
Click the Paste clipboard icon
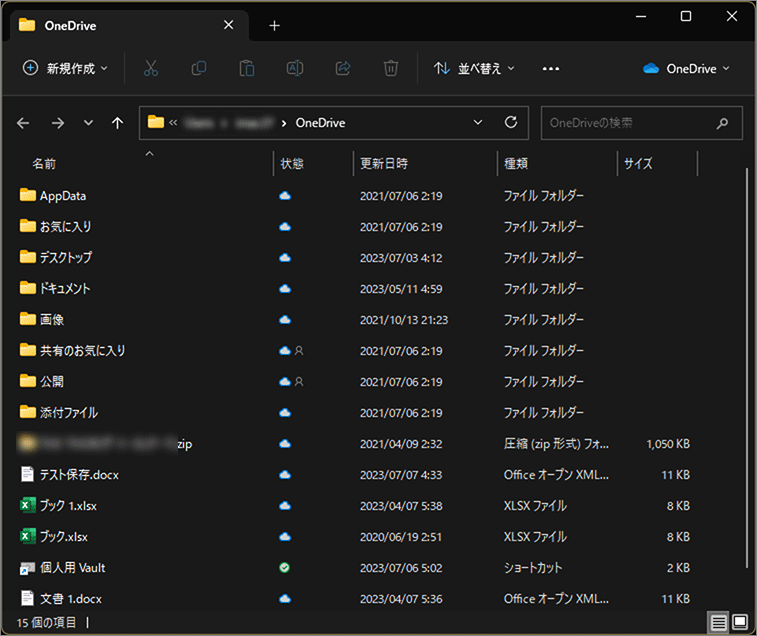pyautogui.click(x=247, y=69)
